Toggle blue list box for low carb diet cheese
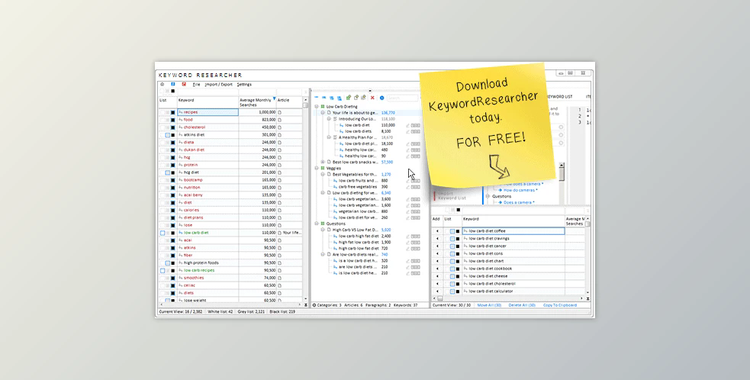750x380 pixels. pos(452,276)
